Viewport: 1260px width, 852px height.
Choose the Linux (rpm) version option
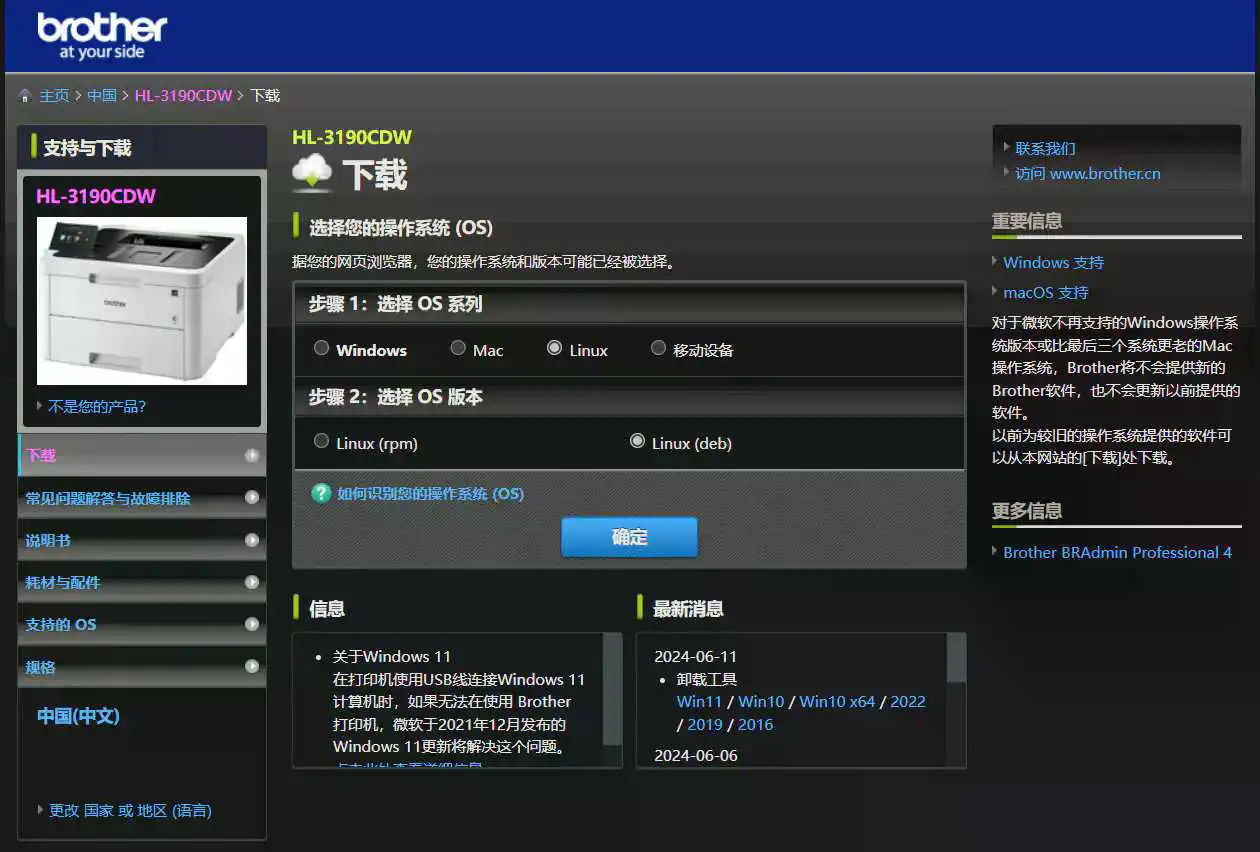pos(321,441)
